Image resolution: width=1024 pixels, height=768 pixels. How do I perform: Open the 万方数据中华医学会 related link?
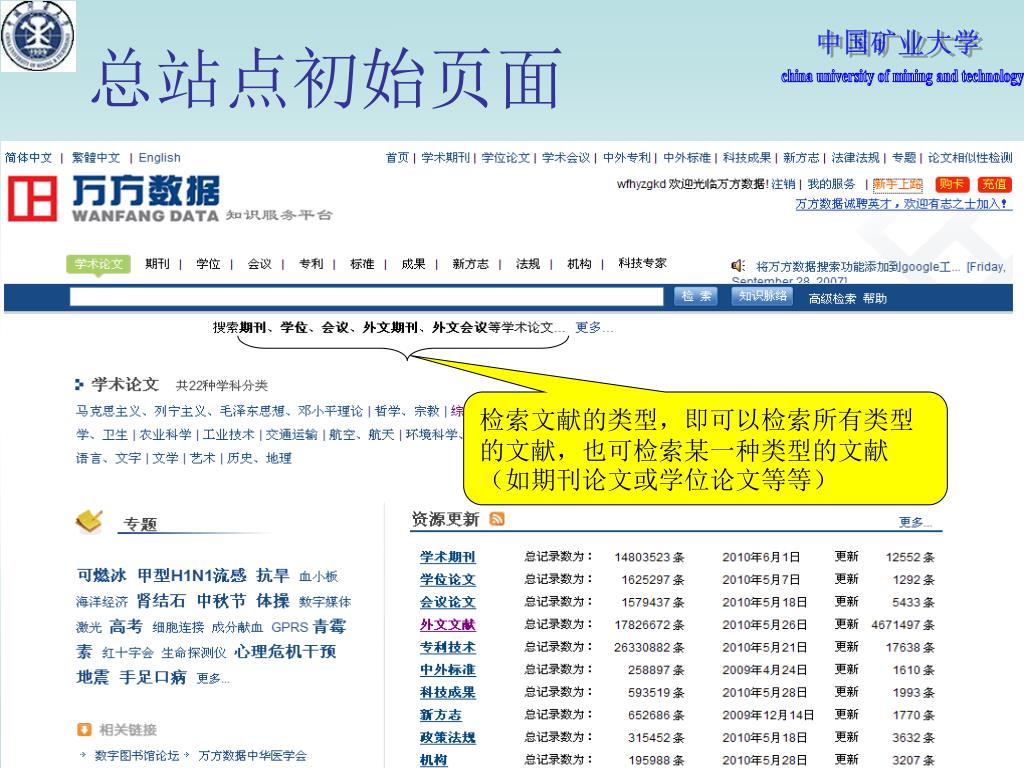[x=252, y=756]
